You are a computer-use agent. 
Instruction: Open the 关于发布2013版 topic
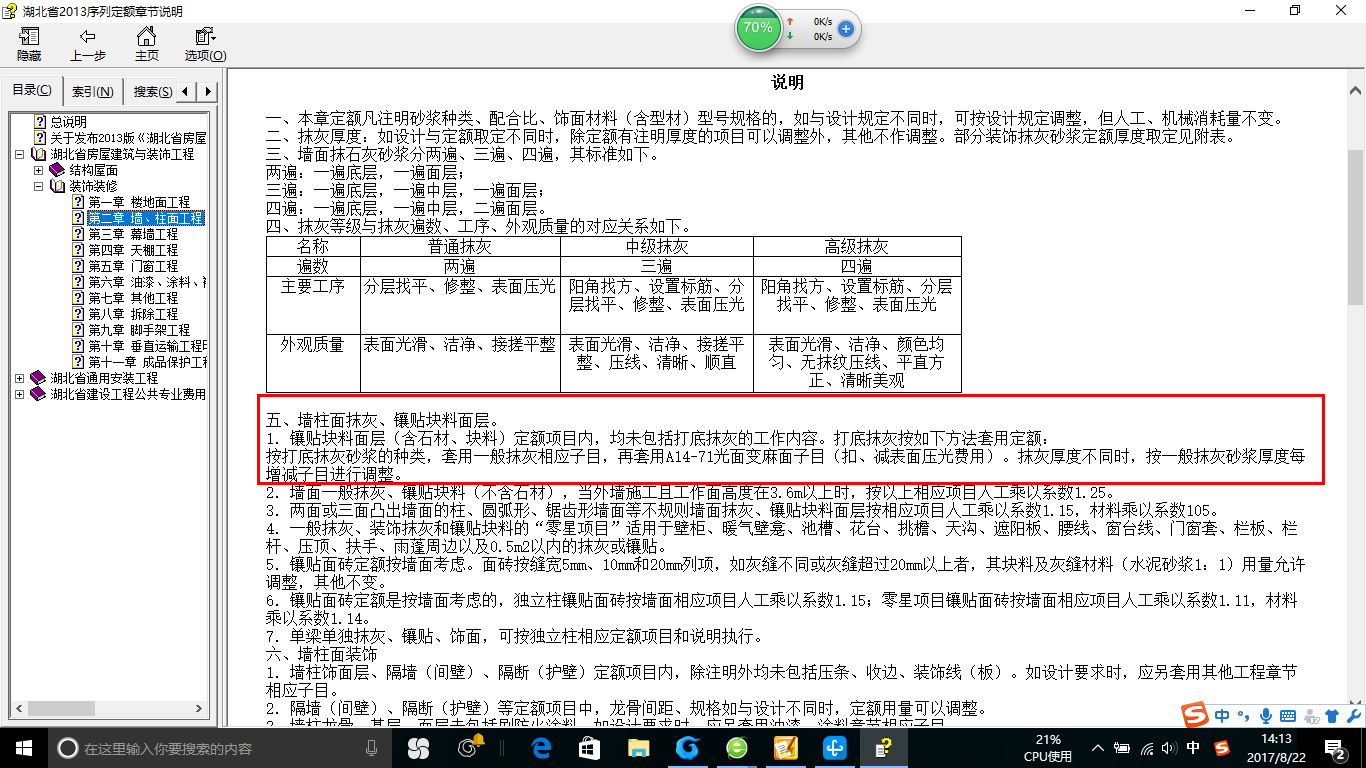(x=128, y=138)
